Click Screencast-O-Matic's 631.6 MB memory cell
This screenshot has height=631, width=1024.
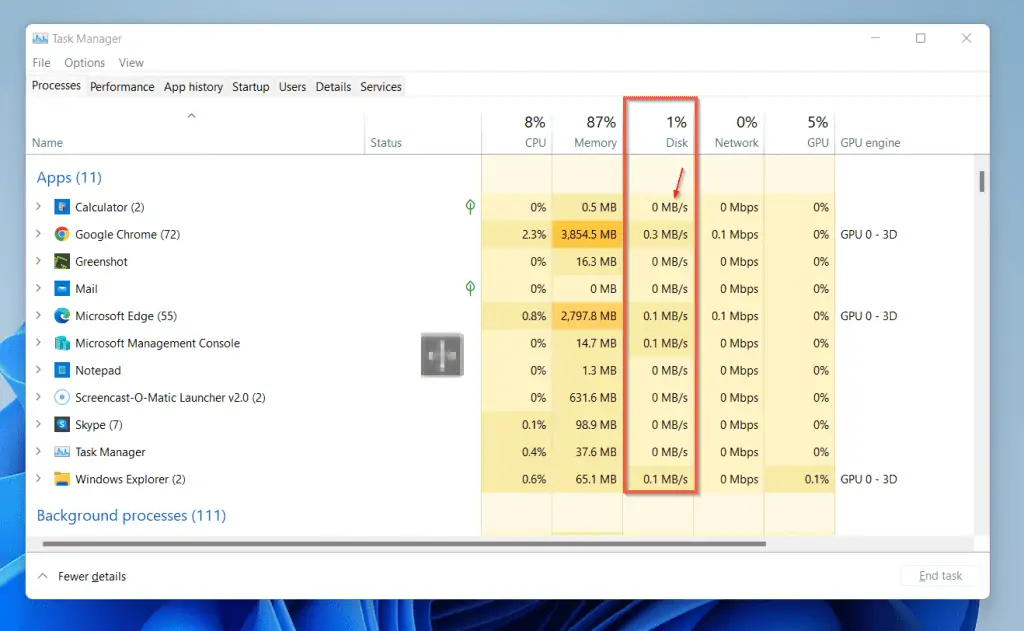click(x=588, y=397)
